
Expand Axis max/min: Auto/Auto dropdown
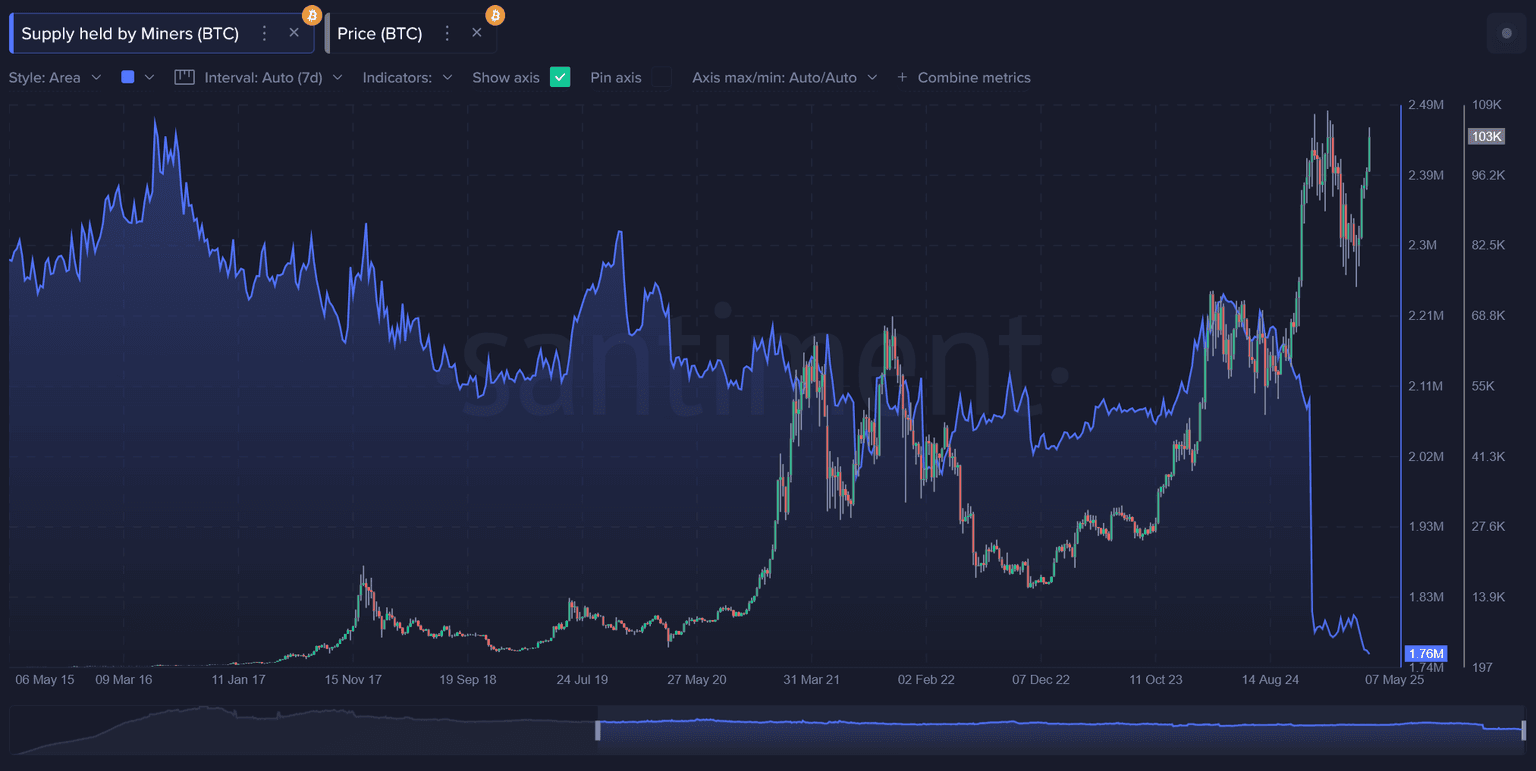coord(784,77)
